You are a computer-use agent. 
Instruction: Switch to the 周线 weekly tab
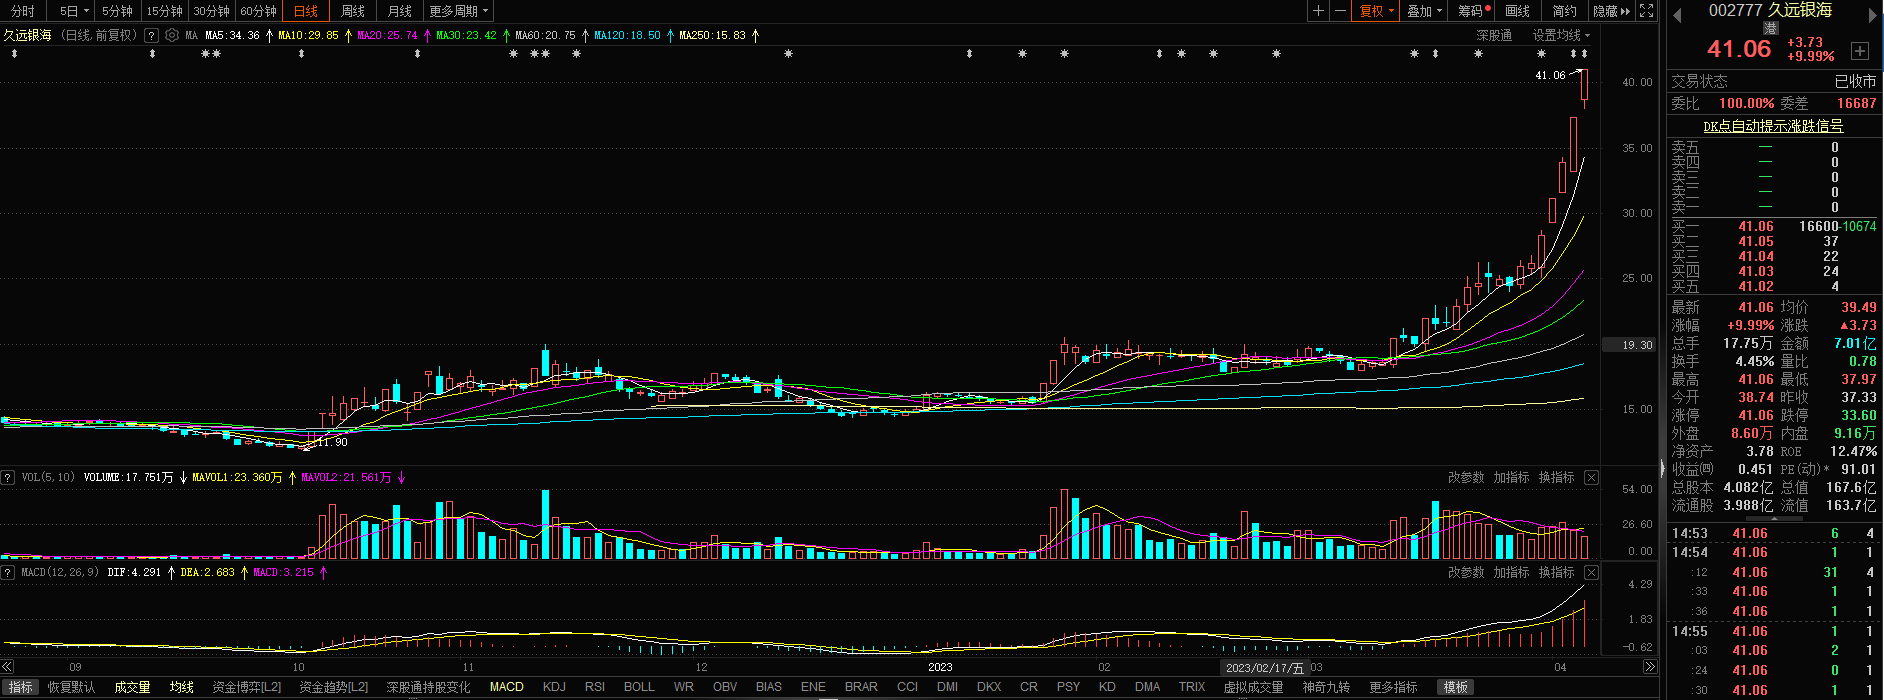(x=353, y=11)
